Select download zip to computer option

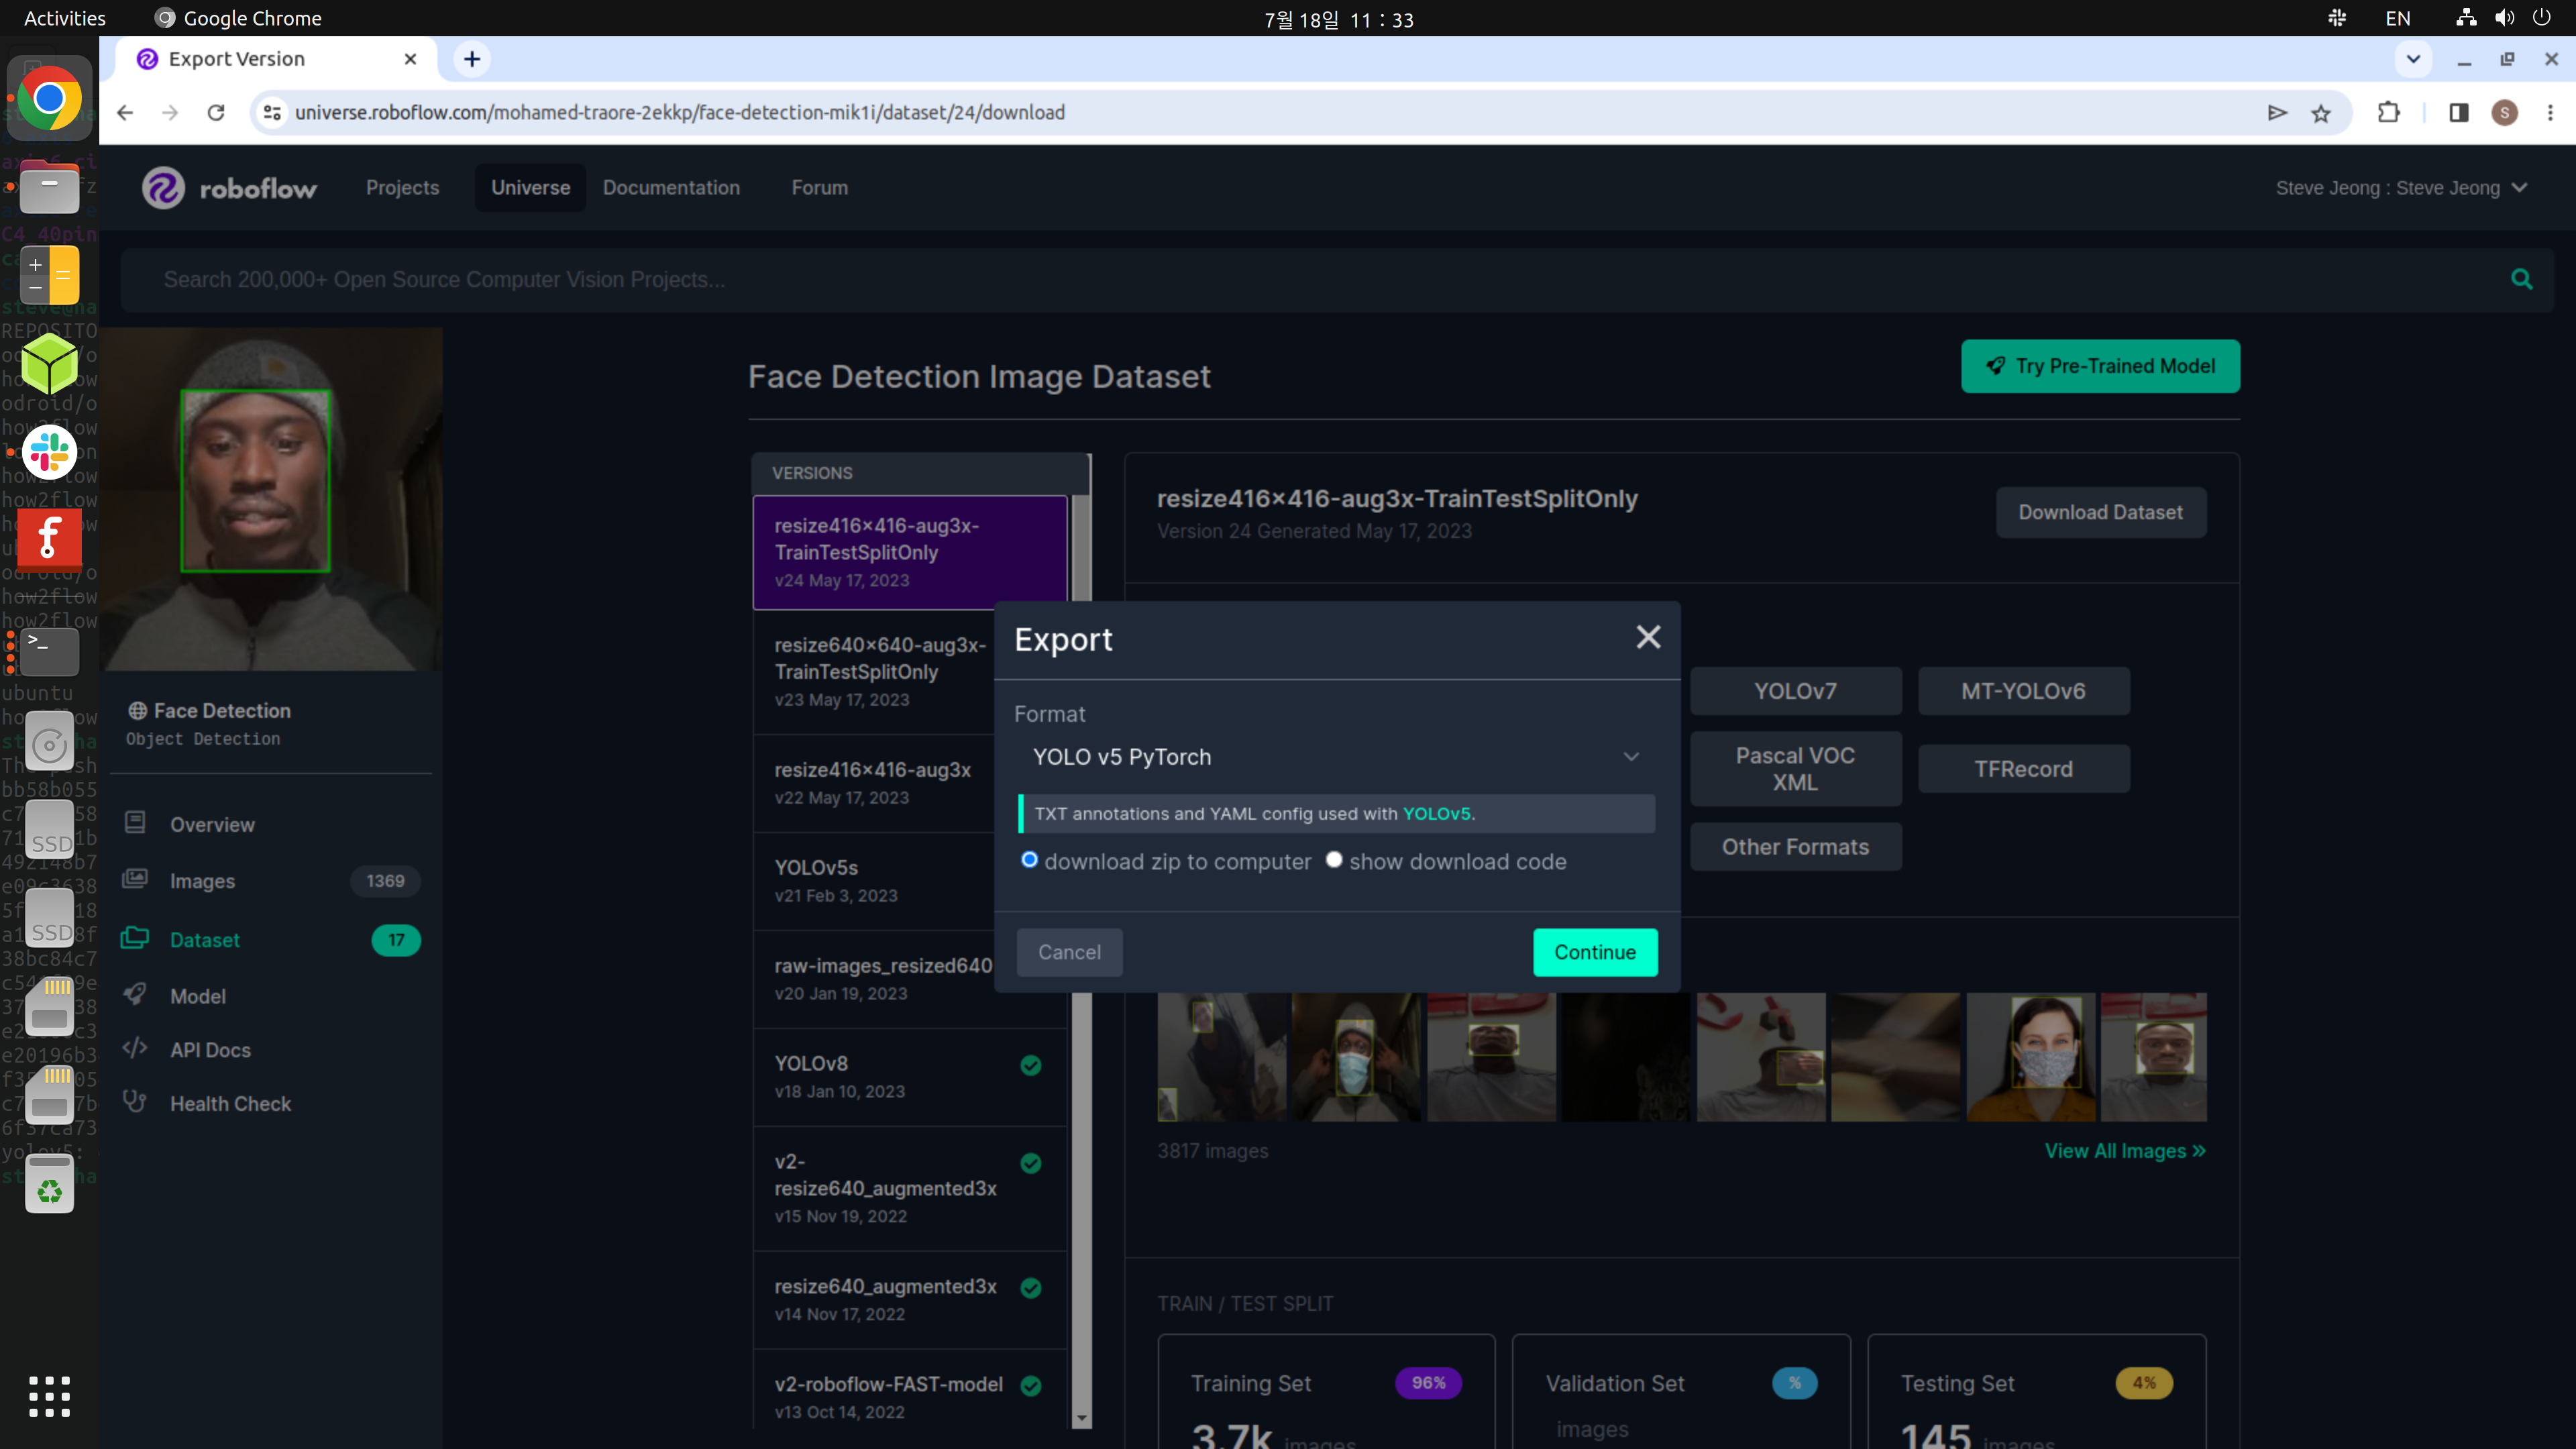[x=1029, y=860]
